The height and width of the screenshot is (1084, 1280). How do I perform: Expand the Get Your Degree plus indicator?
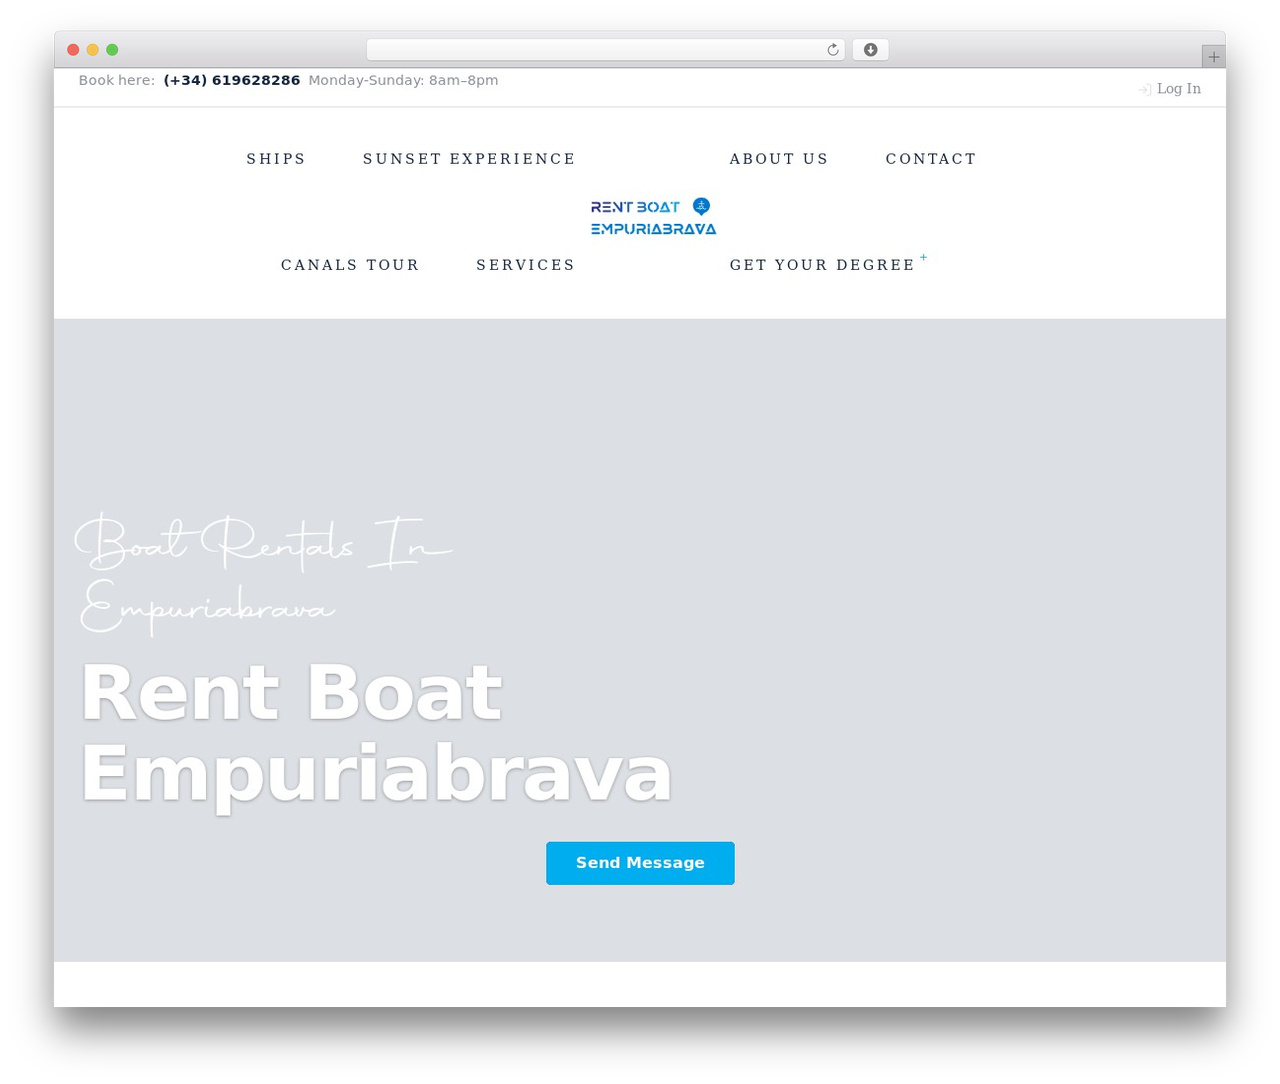click(x=923, y=258)
